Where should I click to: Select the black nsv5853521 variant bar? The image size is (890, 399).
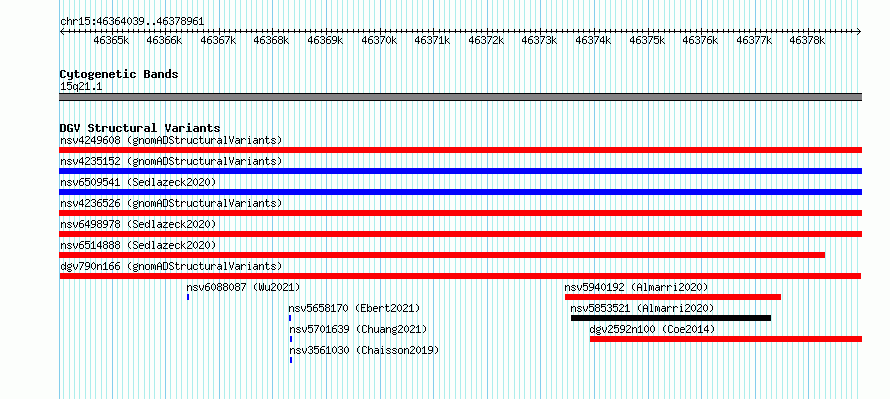point(671,318)
